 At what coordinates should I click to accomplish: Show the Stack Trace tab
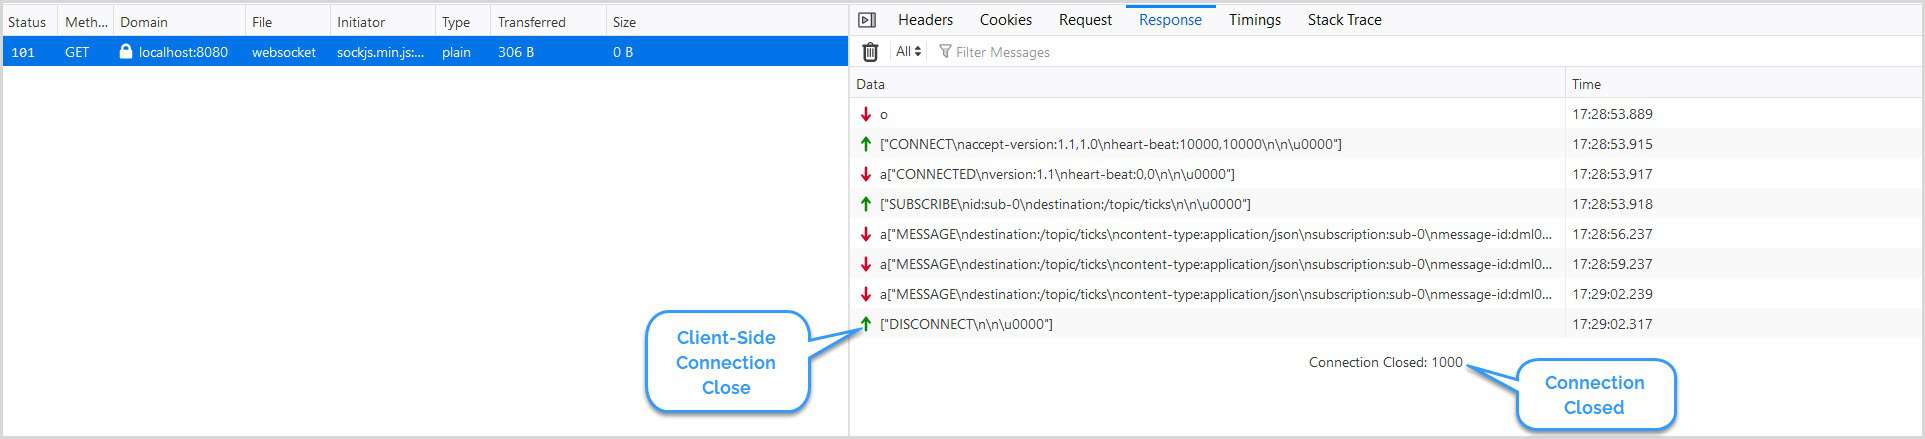point(1344,20)
